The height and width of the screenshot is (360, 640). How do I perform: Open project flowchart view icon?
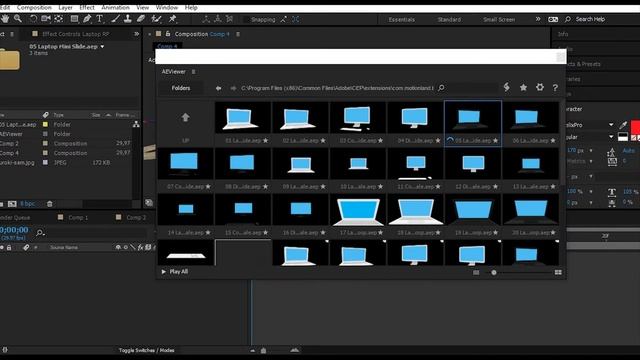coord(136,124)
